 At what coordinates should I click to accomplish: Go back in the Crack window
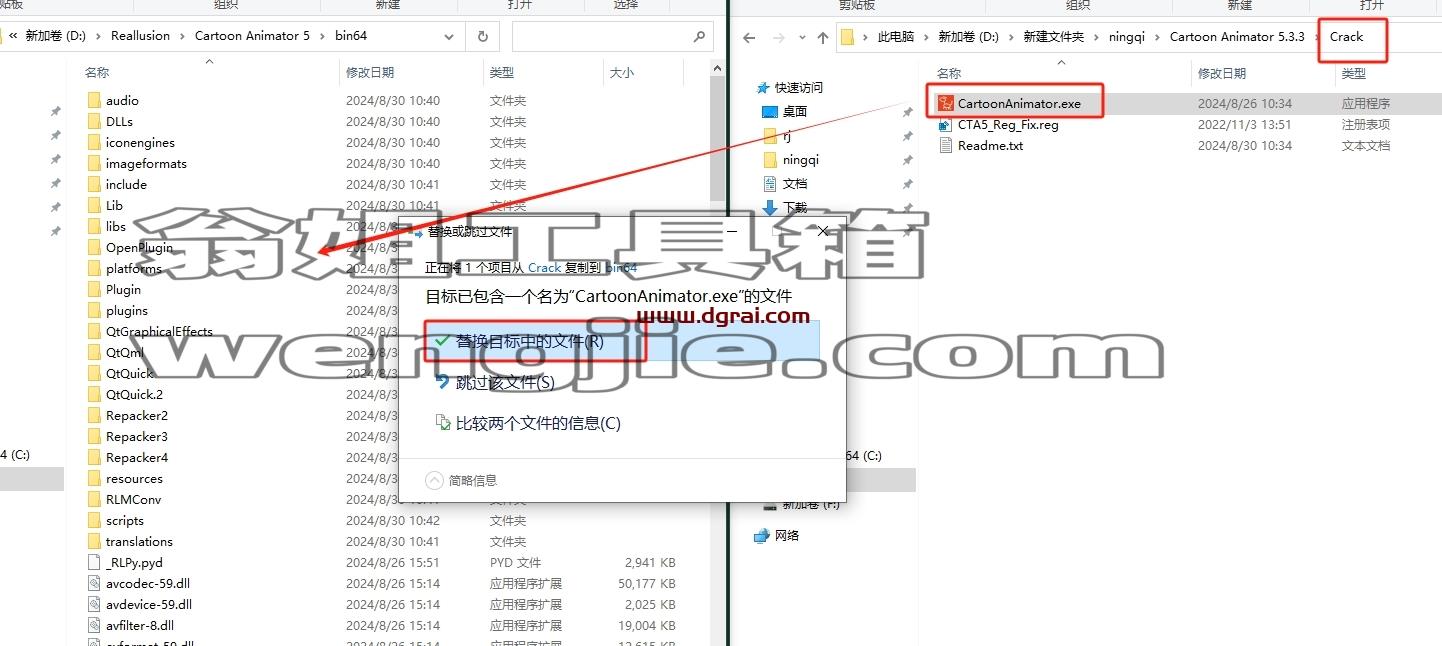[749, 38]
